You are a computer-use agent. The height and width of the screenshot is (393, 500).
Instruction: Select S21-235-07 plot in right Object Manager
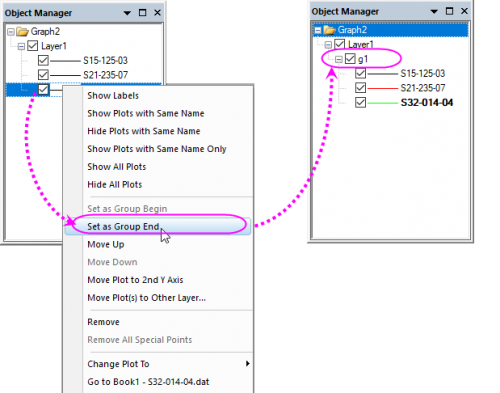pyautogui.click(x=423, y=88)
